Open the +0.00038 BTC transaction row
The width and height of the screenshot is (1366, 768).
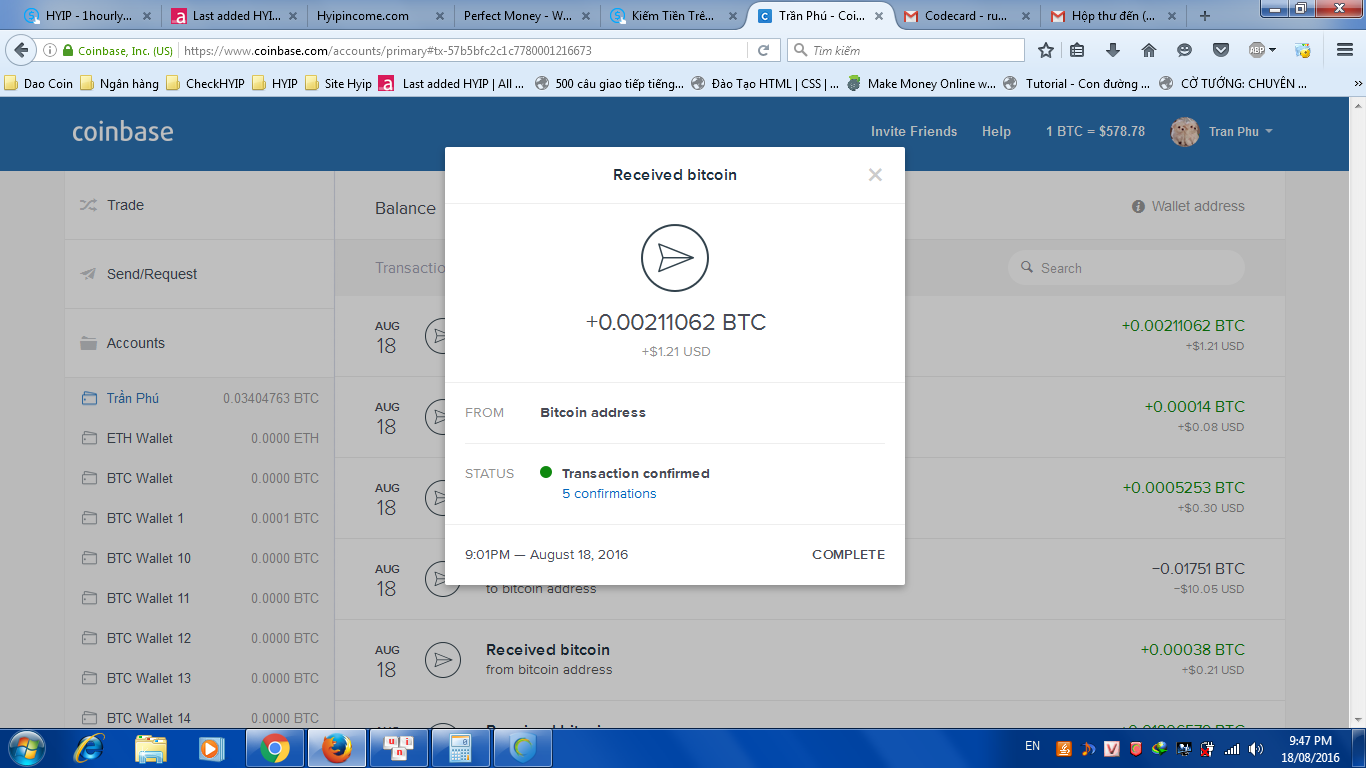(810, 660)
